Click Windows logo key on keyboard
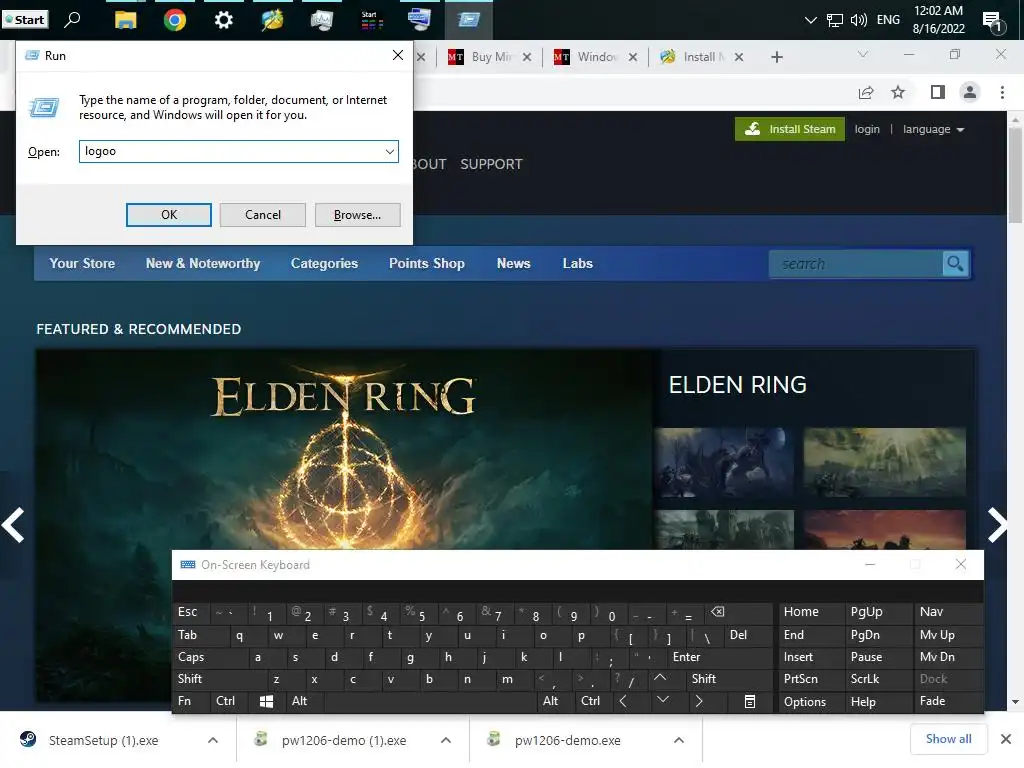Screen dimensions: 1024x768 [266, 701]
